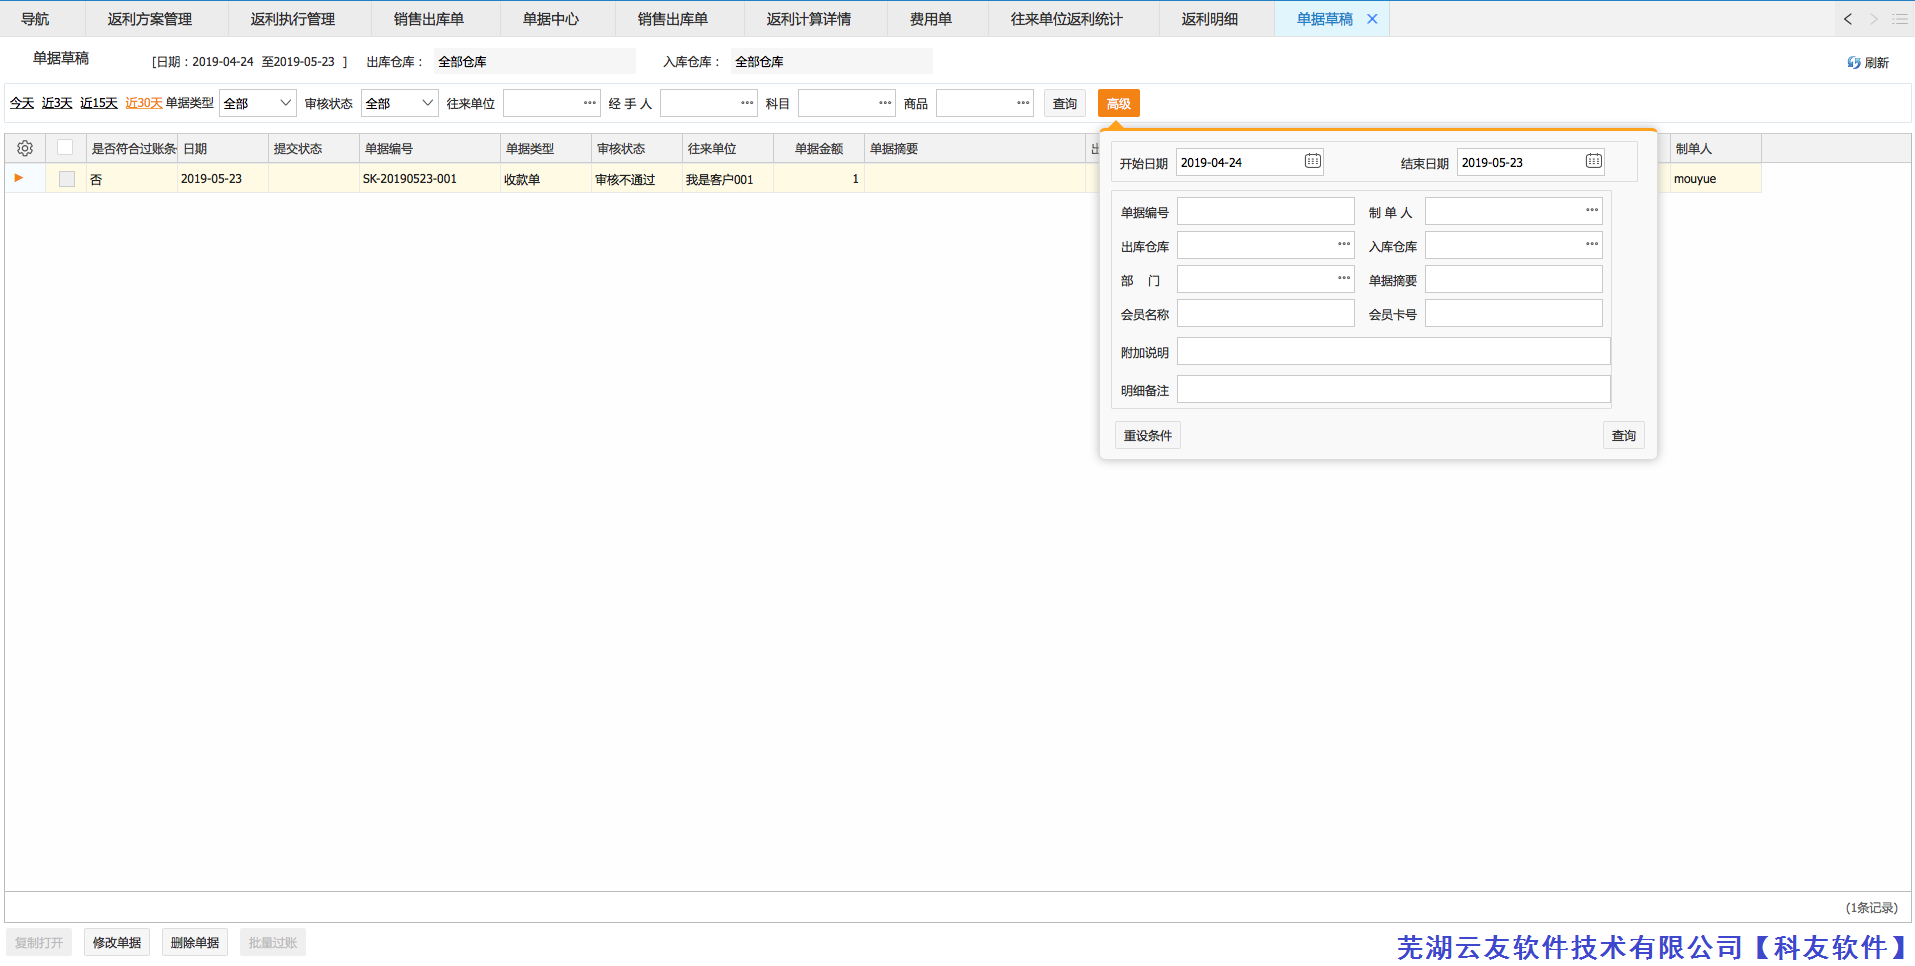Screen dimensions: 1915x966
Task: Switch to the 返利执行管理 tab
Action: (x=293, y=19)
